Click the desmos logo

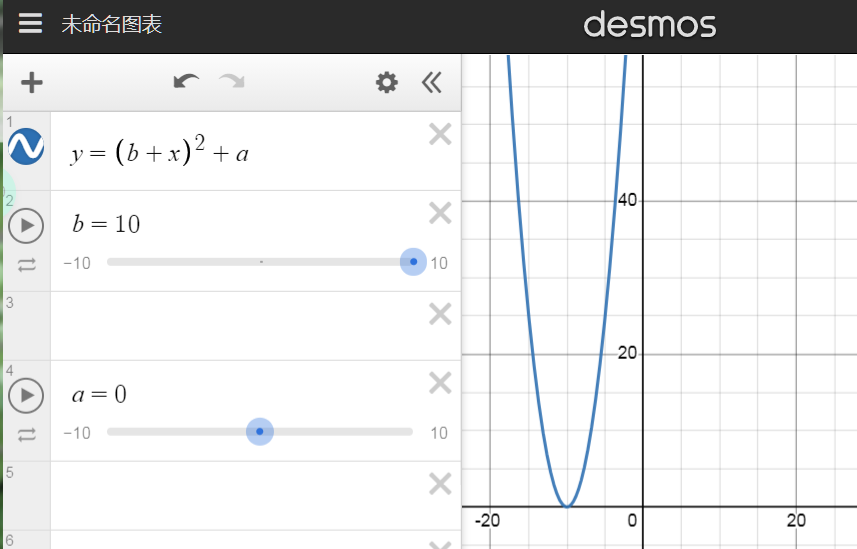point(650,25)
